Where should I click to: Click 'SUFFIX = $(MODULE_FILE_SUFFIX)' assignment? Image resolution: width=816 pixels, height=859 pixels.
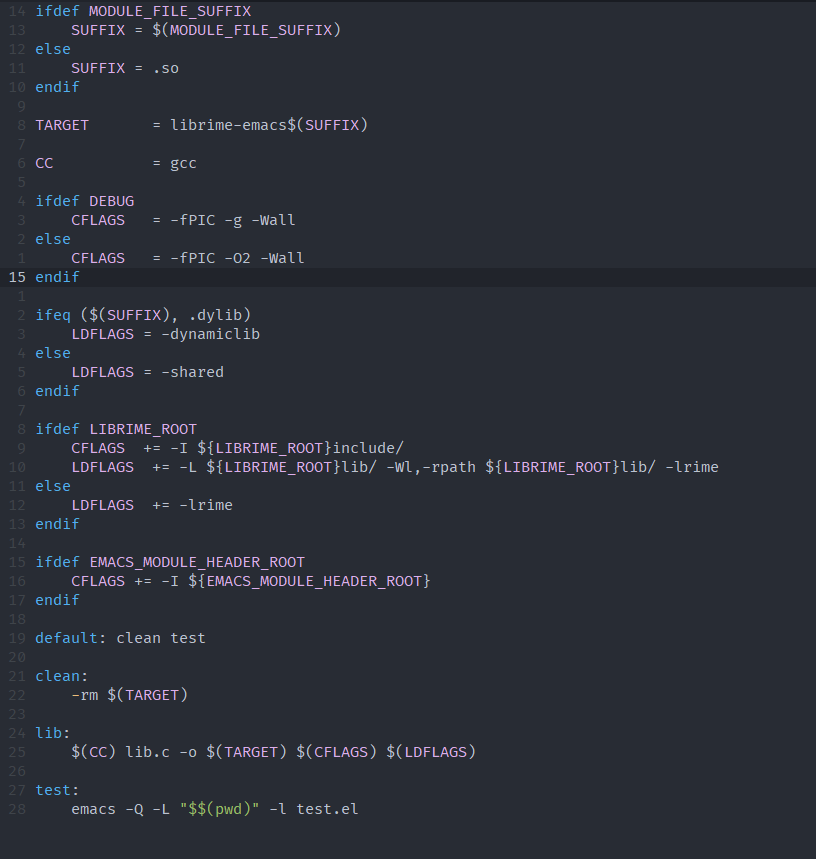[206, 30]
